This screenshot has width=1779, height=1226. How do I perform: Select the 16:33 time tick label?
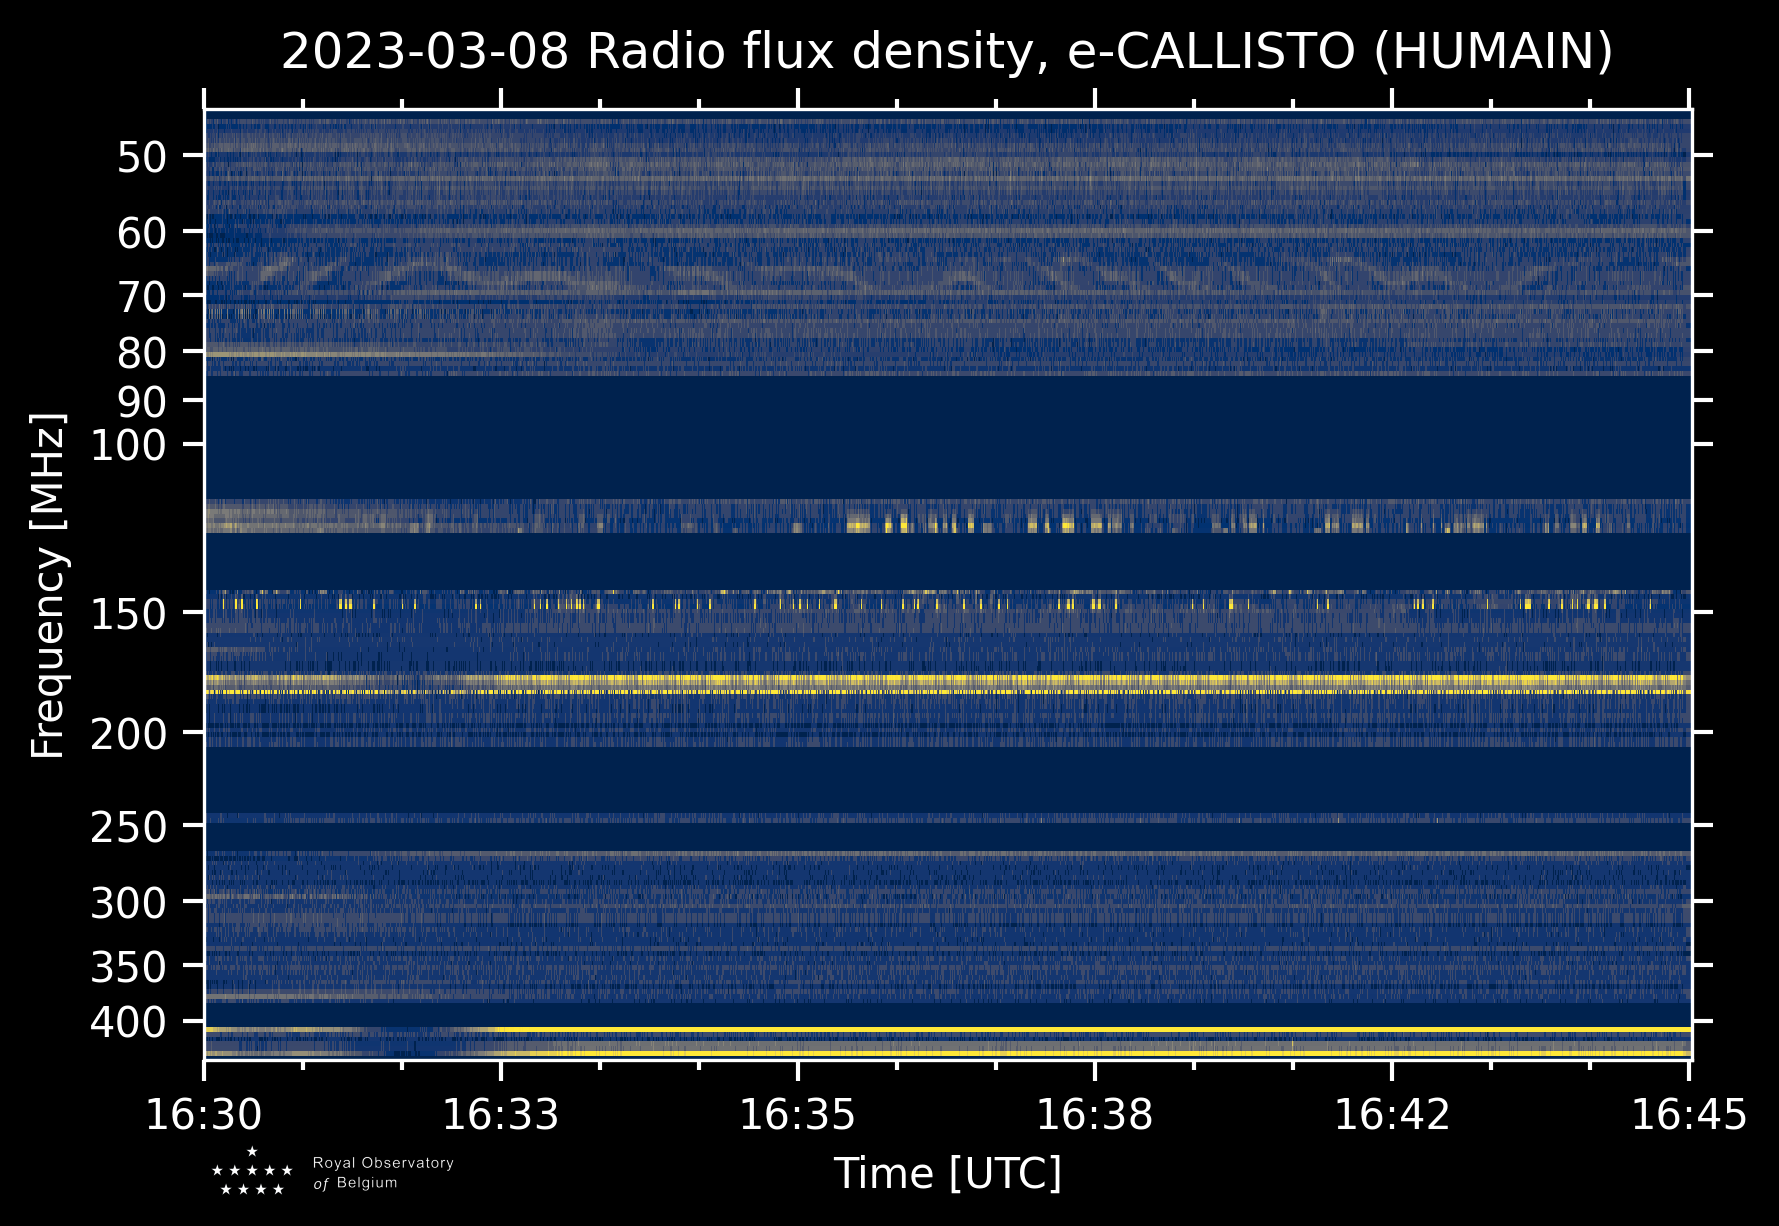coord(500,1114)
